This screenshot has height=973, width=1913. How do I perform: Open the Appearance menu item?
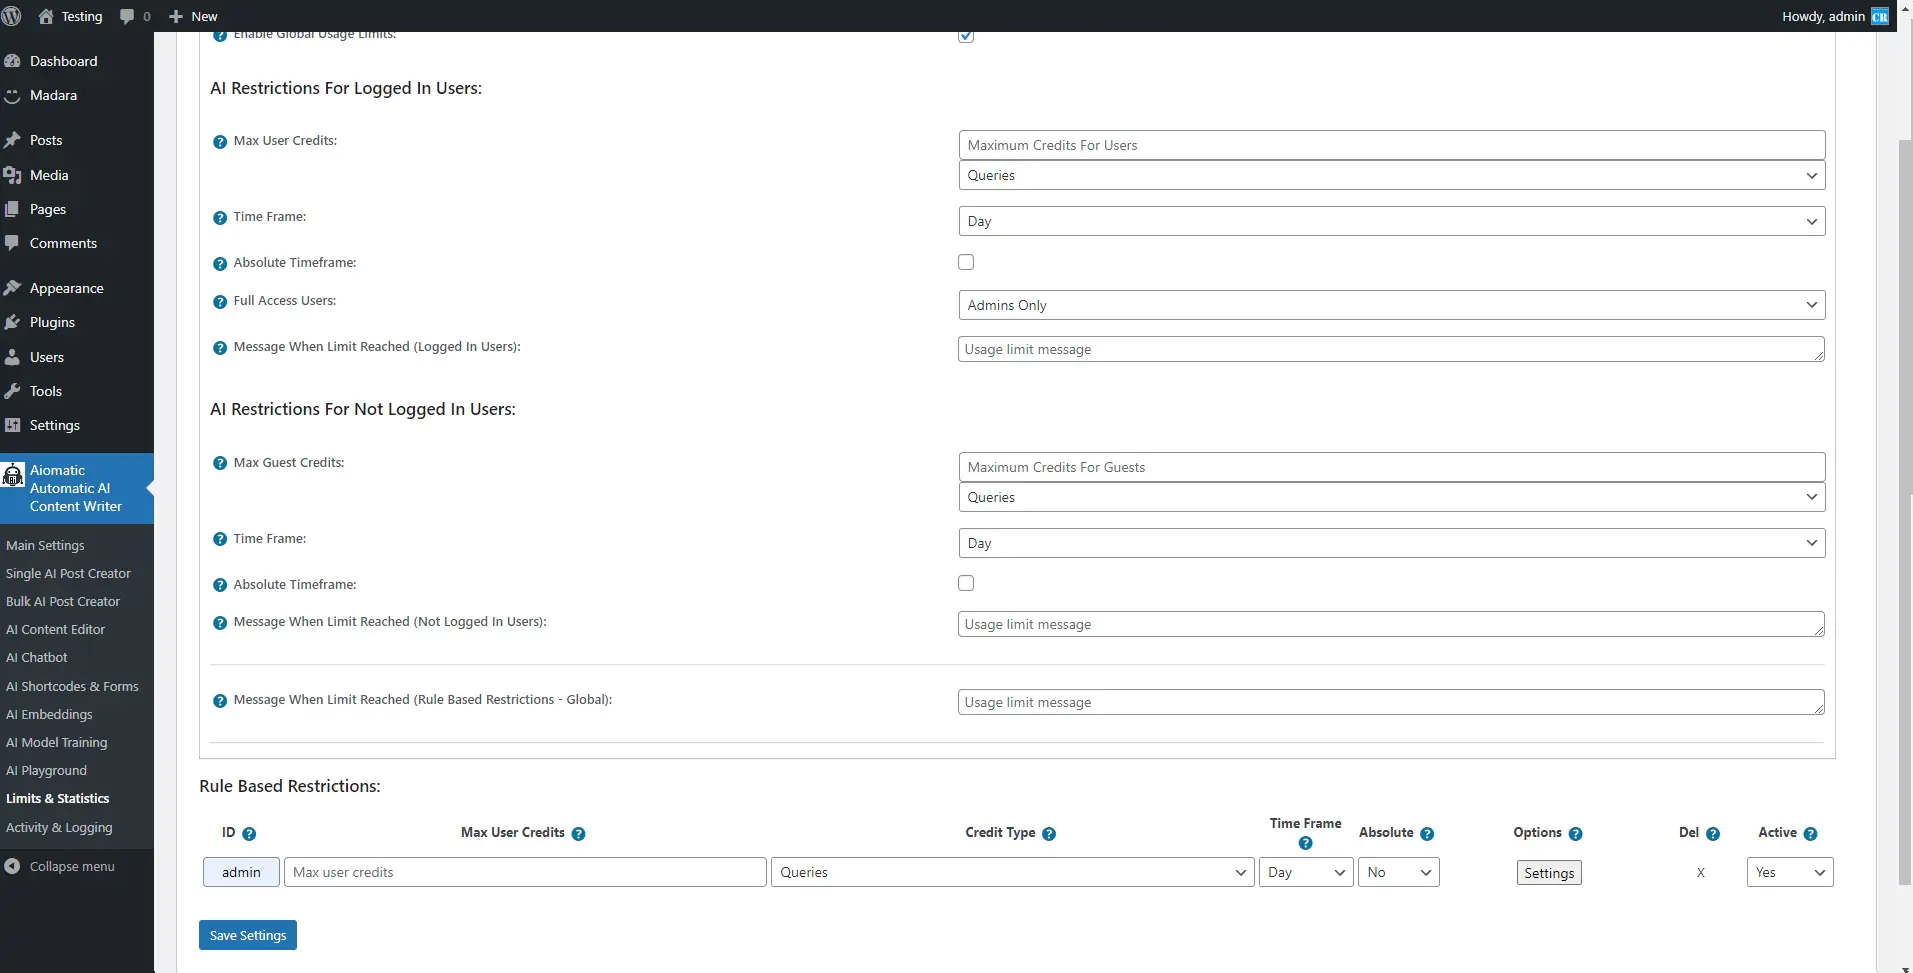point(66,288)
